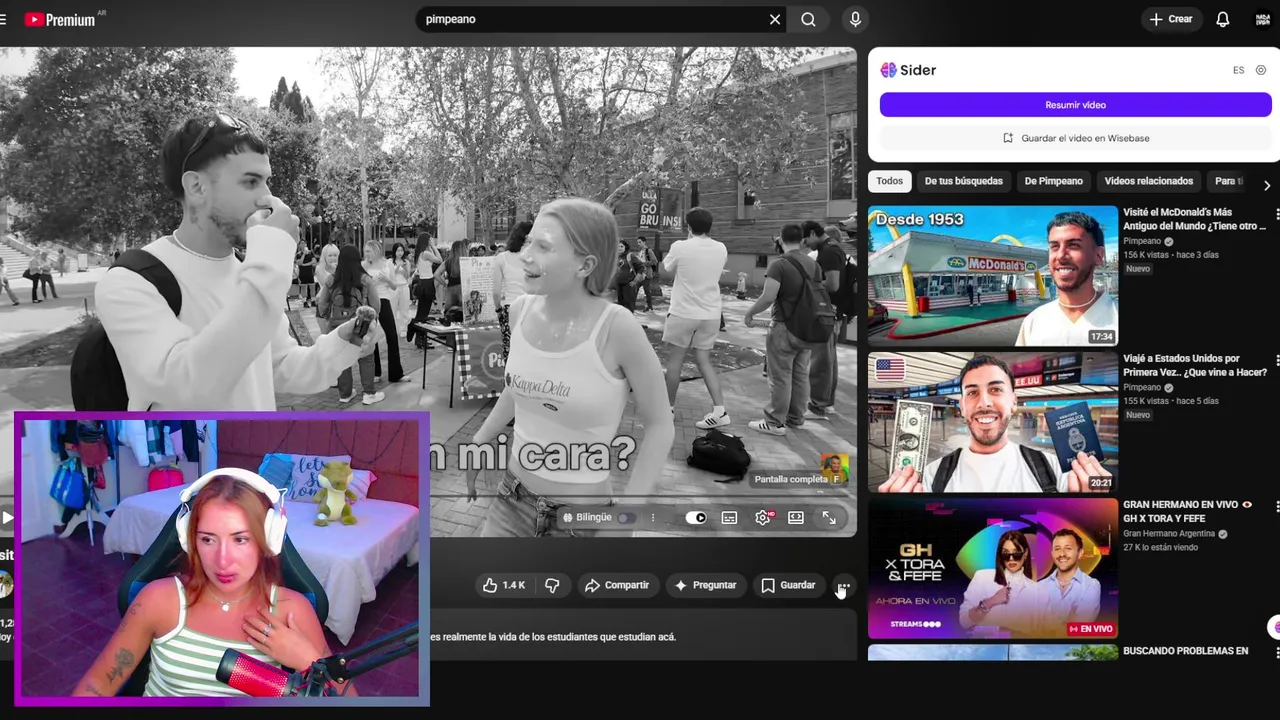The image size is (1280, 720).
Task: Select the Todos filter chip
Action: click(889, 181)
